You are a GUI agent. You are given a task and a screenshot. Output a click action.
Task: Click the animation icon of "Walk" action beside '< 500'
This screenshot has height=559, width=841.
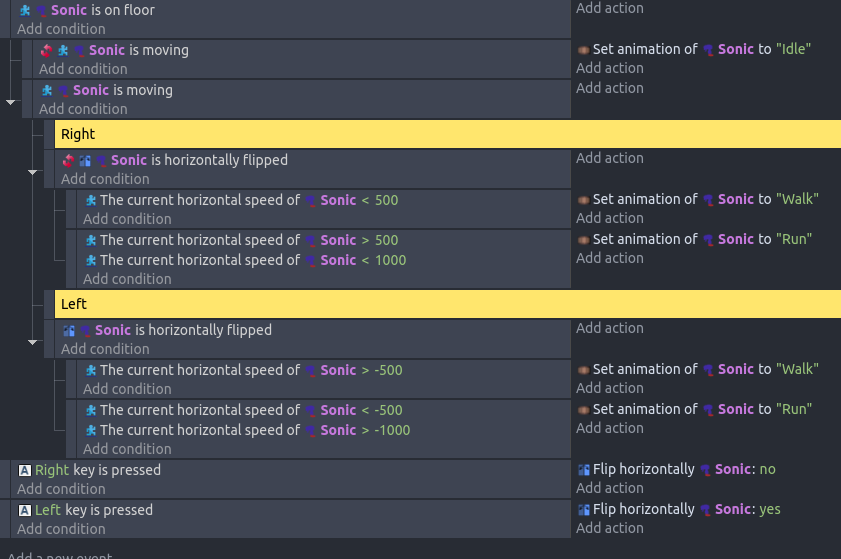click(584, 200)
